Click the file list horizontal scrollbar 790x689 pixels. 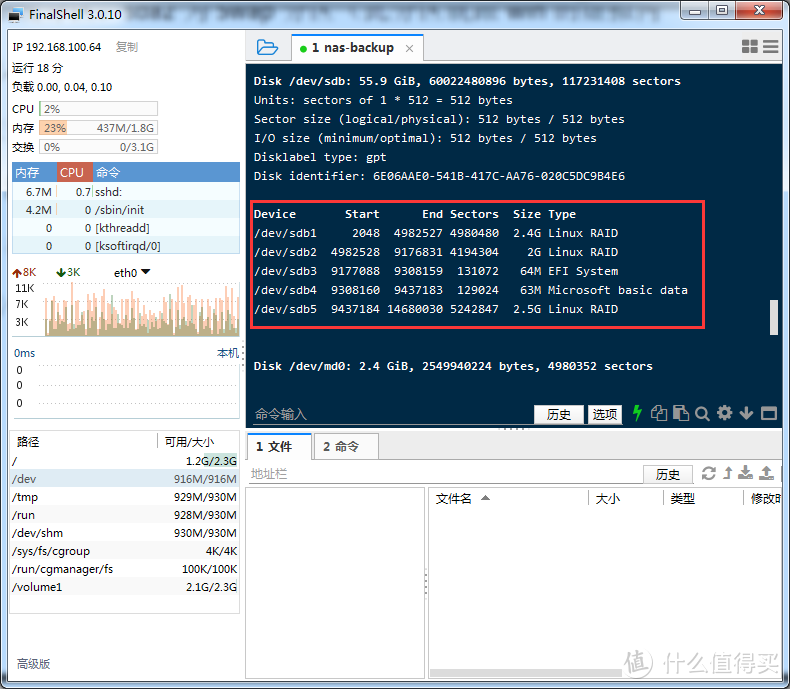[x=526, y=673]
